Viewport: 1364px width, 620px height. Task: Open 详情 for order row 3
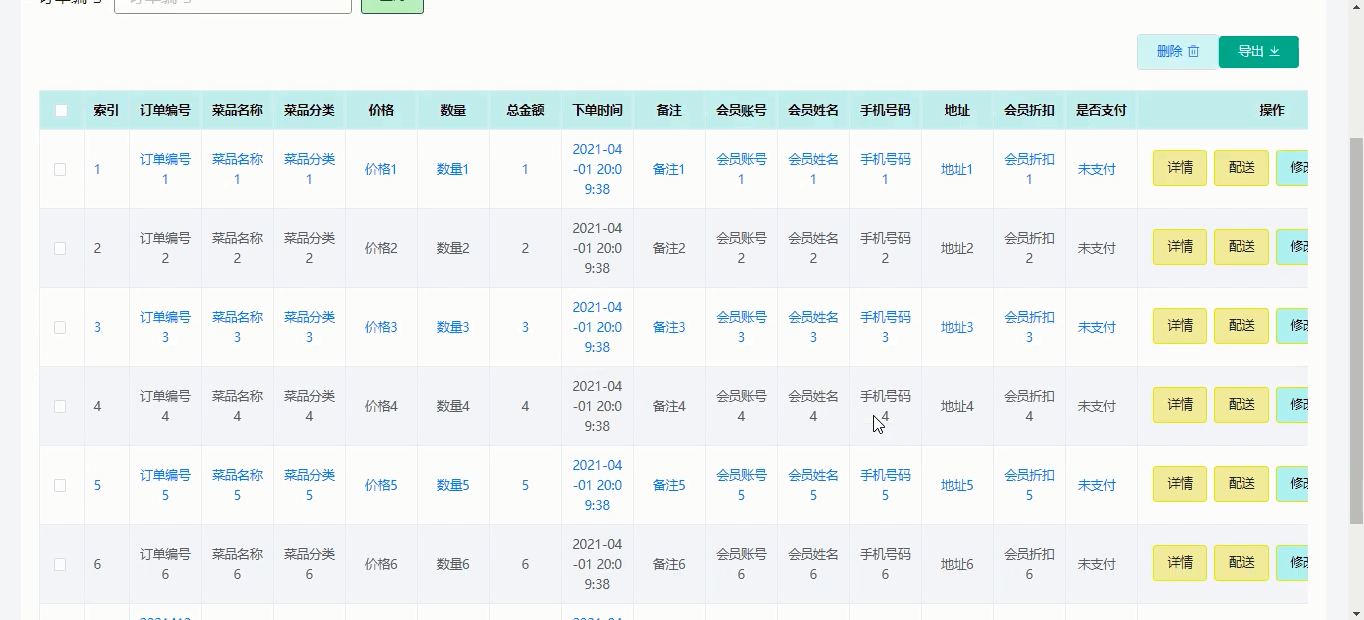click(x=1180, y=326)
